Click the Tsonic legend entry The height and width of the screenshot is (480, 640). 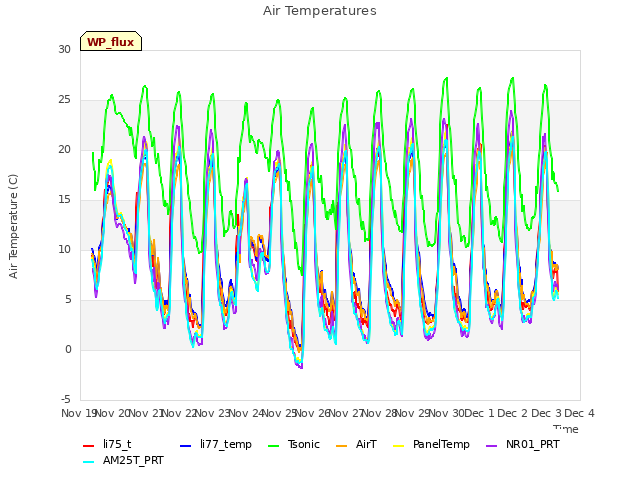[x=293, y=444]
